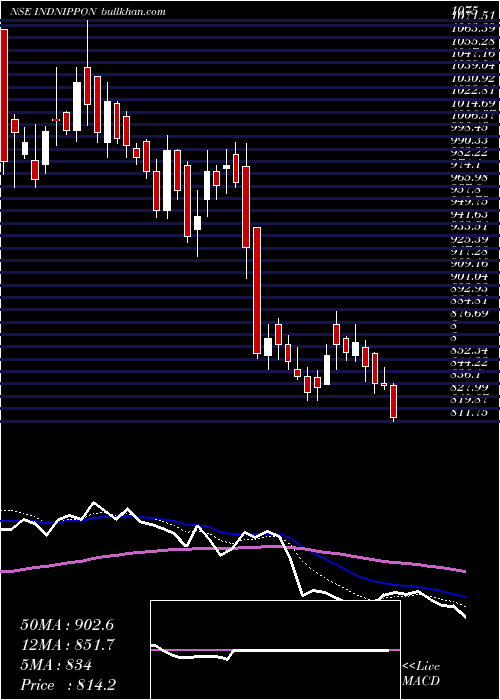This screenshot has width=500, height=700.
Task: Select the 5MA : 834 legend entry
Action: (56, 665)
